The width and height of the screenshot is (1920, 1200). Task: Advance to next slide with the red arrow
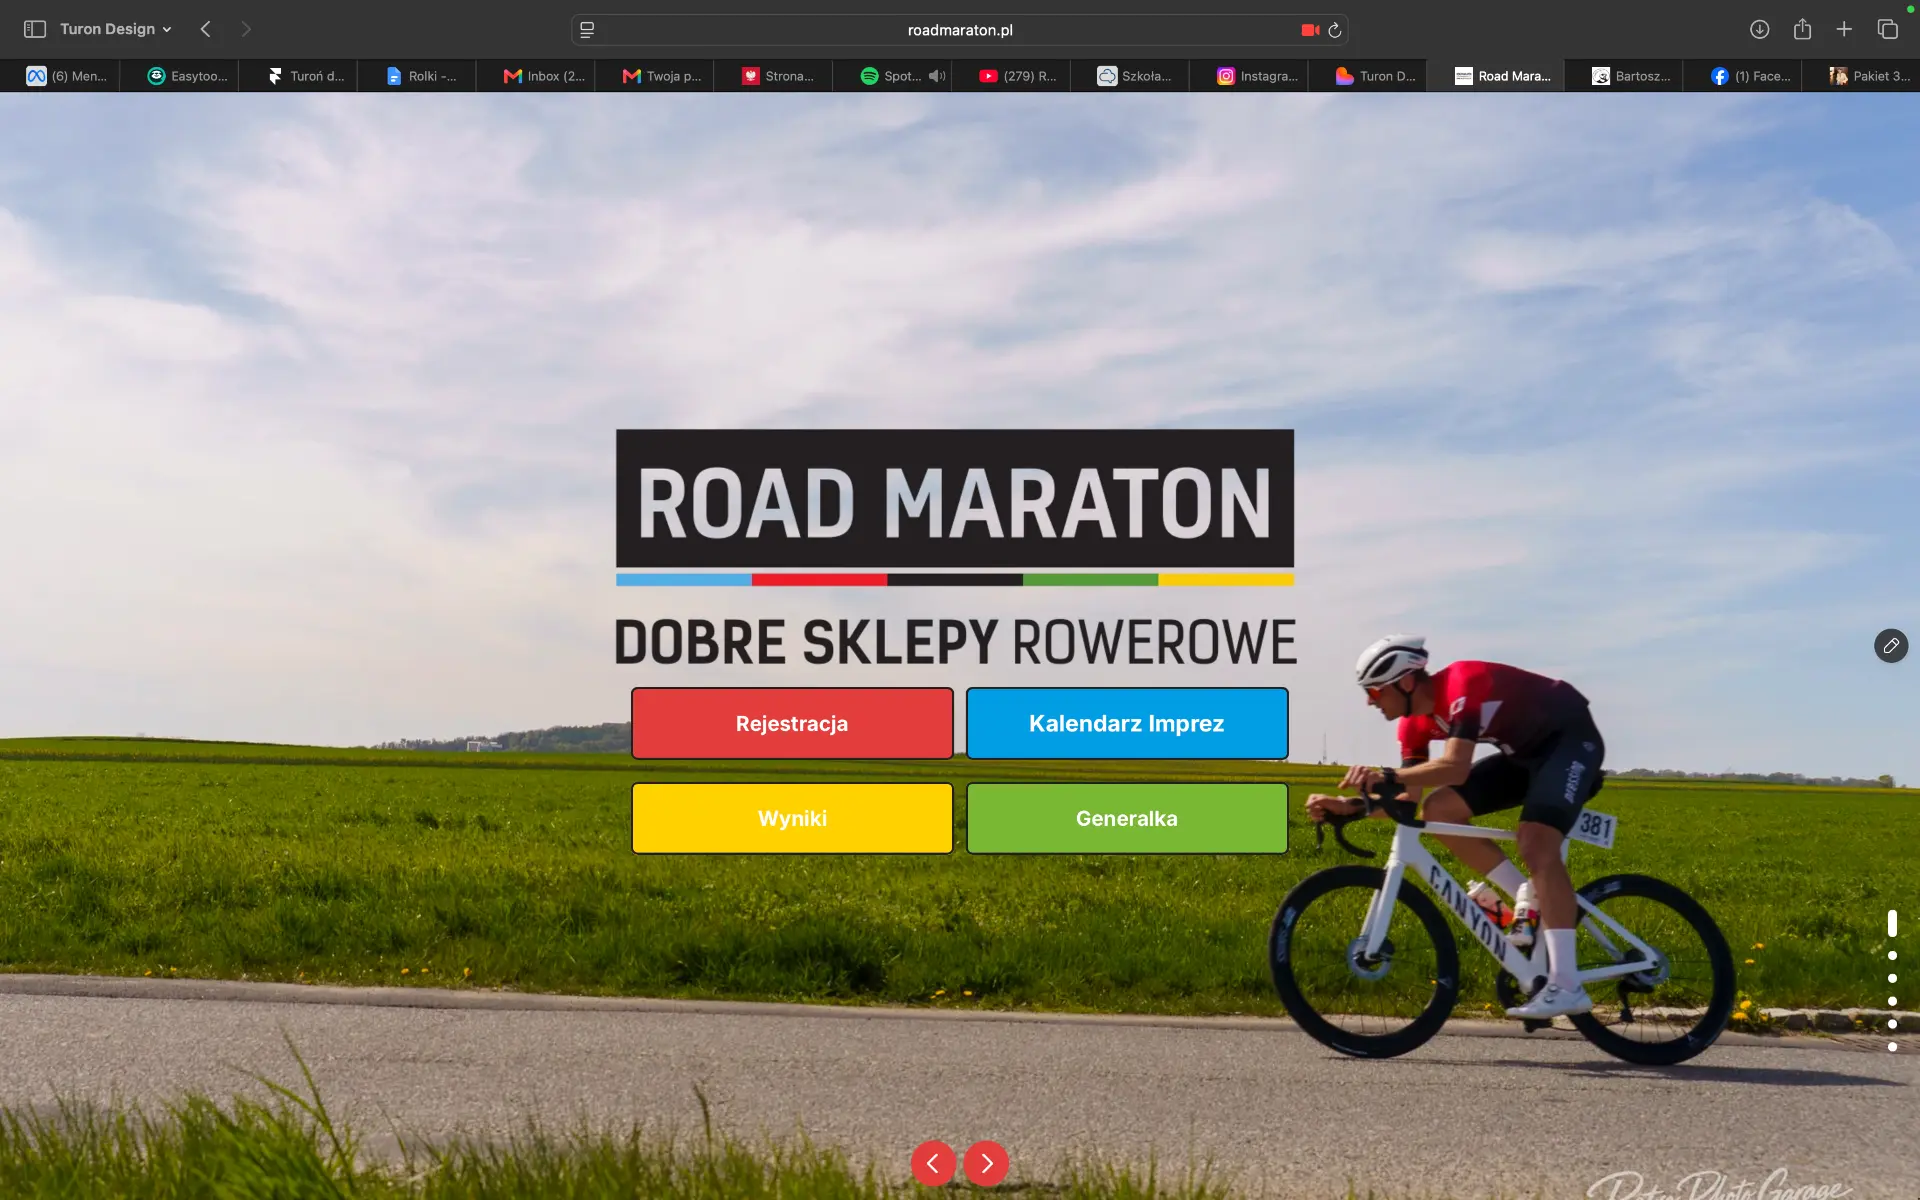986,1163
